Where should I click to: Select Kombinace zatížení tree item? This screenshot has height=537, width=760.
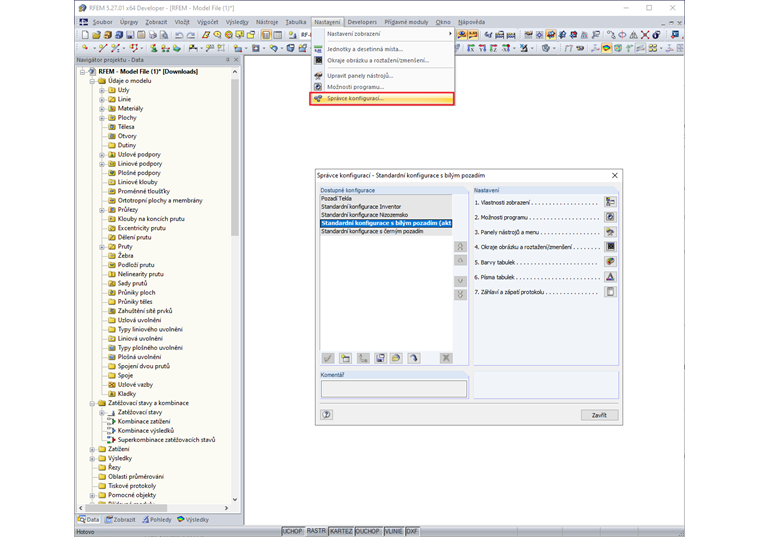144,422
